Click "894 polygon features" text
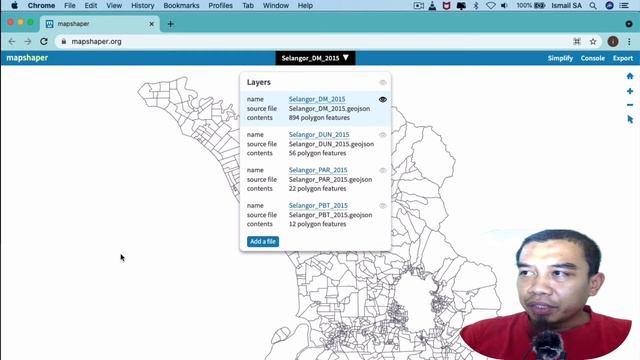 (x=319, y=118)
